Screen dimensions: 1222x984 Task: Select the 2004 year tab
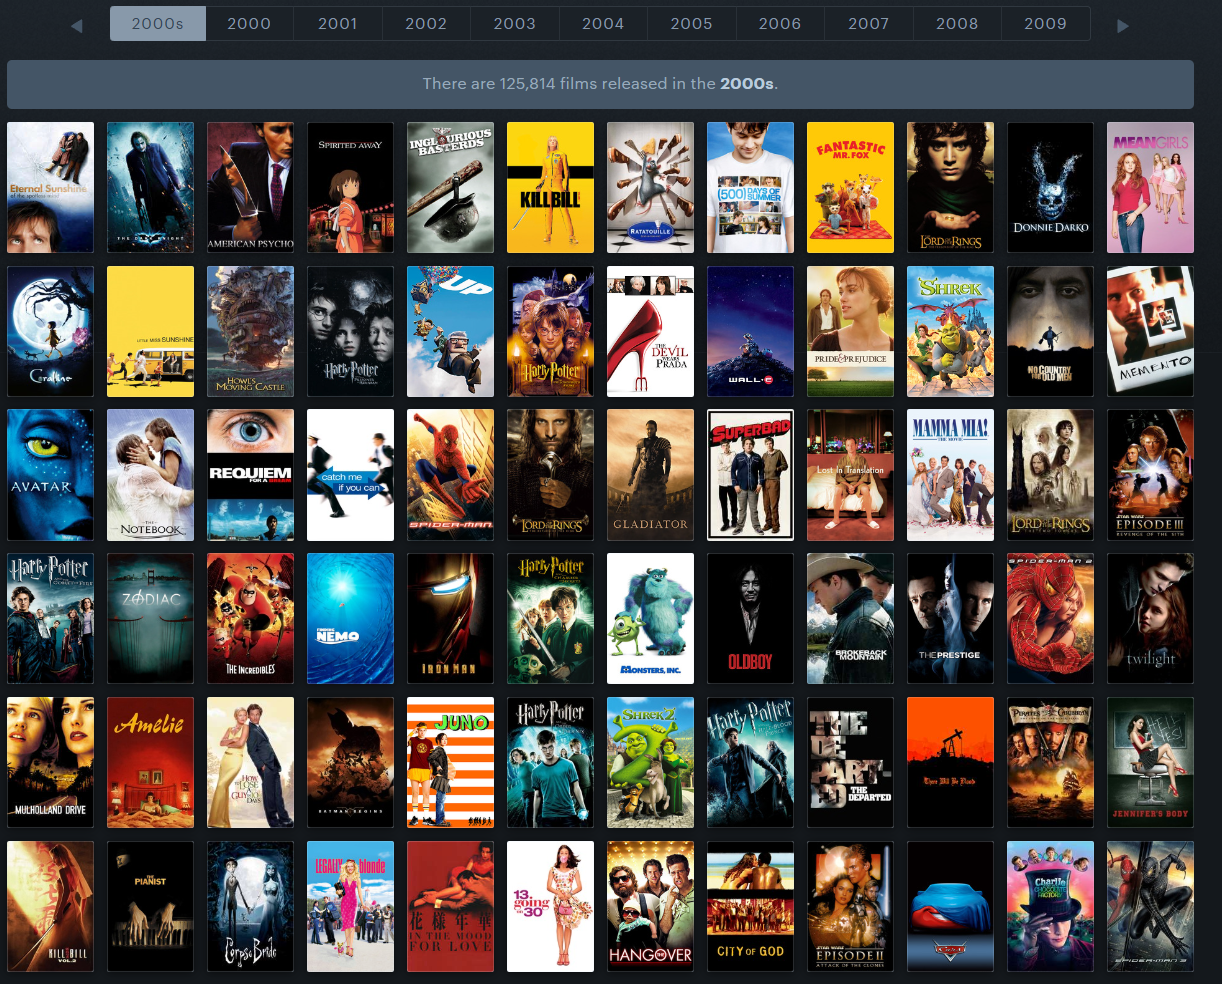[x=603, y=24]
